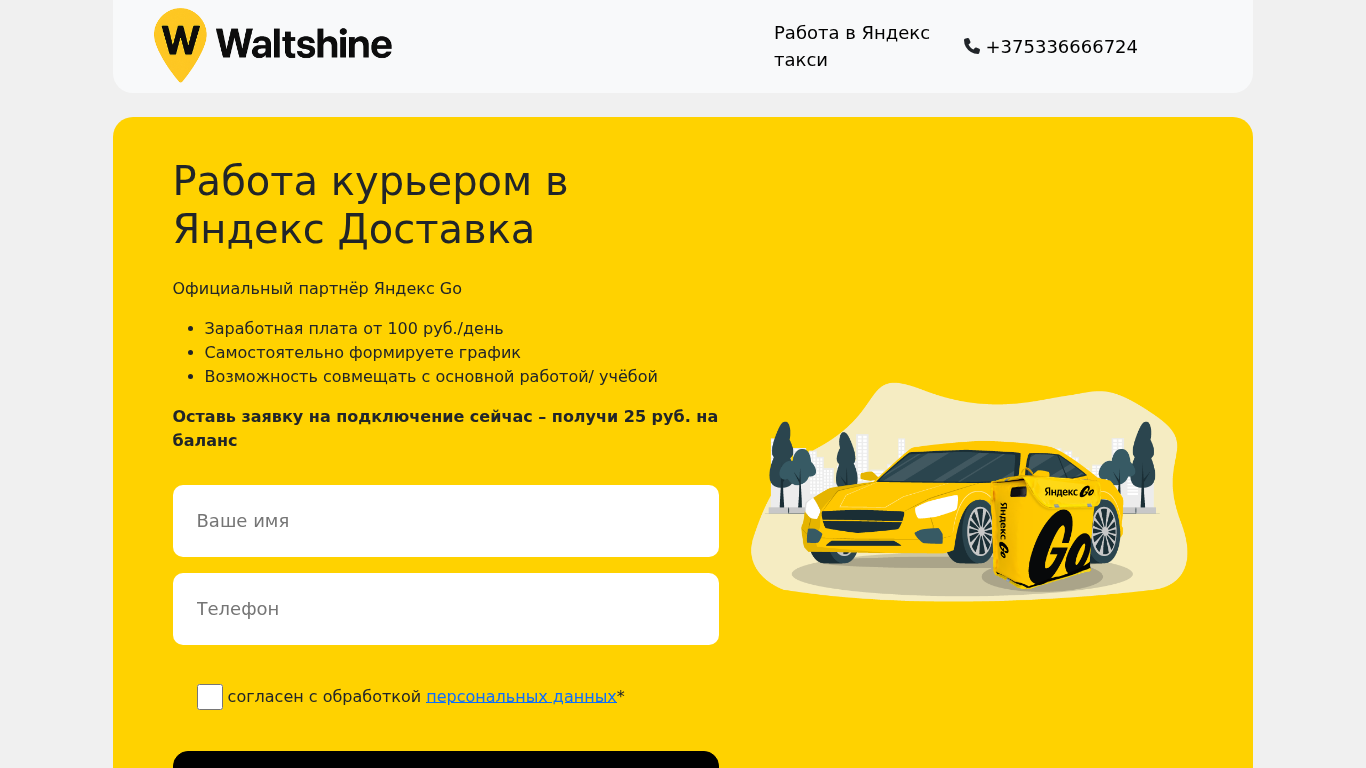
Task: Click Возможность совмещать с основной работой item
Action: (431, 377)
